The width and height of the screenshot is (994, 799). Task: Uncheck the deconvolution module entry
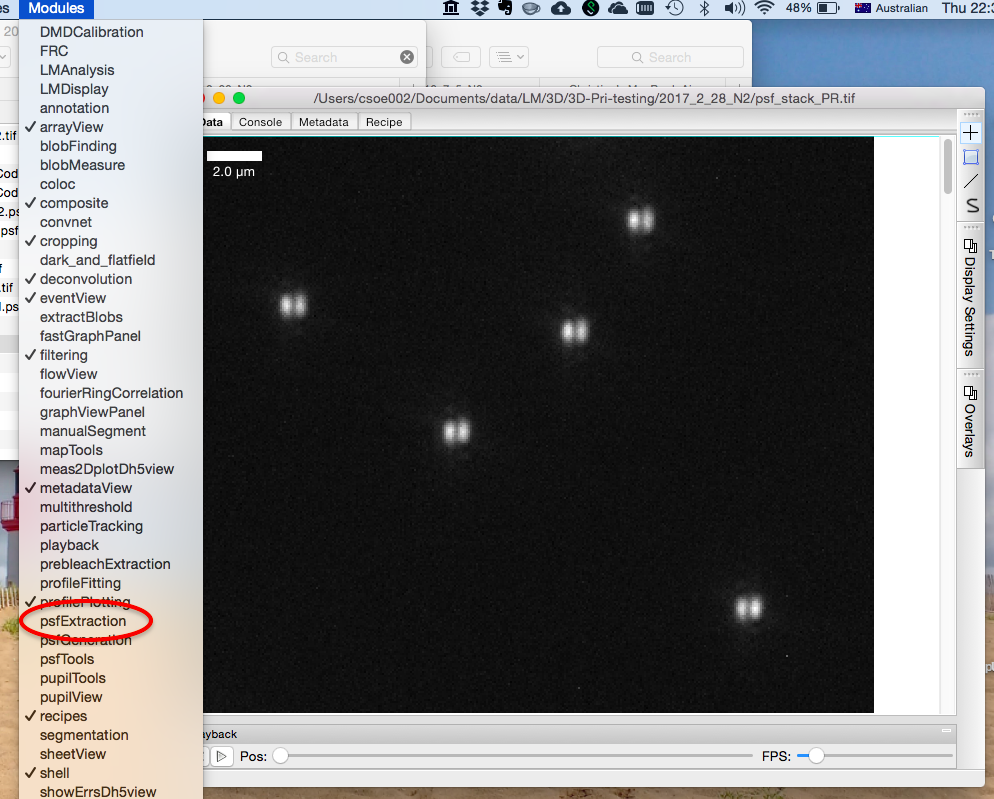pos(85,279)
